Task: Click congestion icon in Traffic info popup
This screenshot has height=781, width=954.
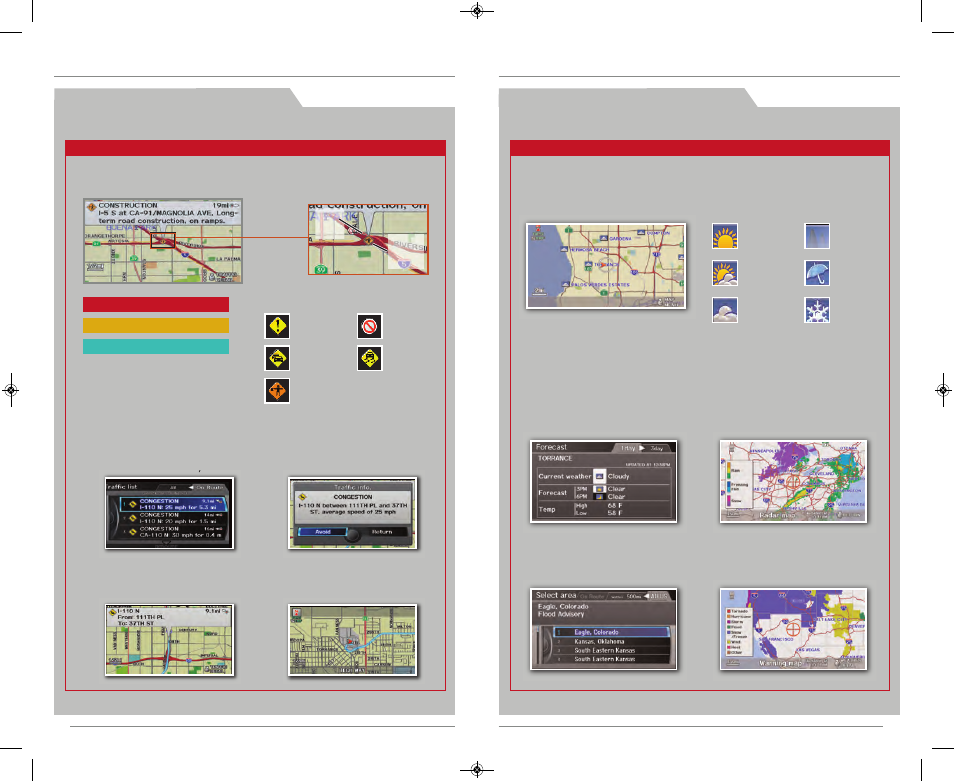Action: tap(302, 497)
